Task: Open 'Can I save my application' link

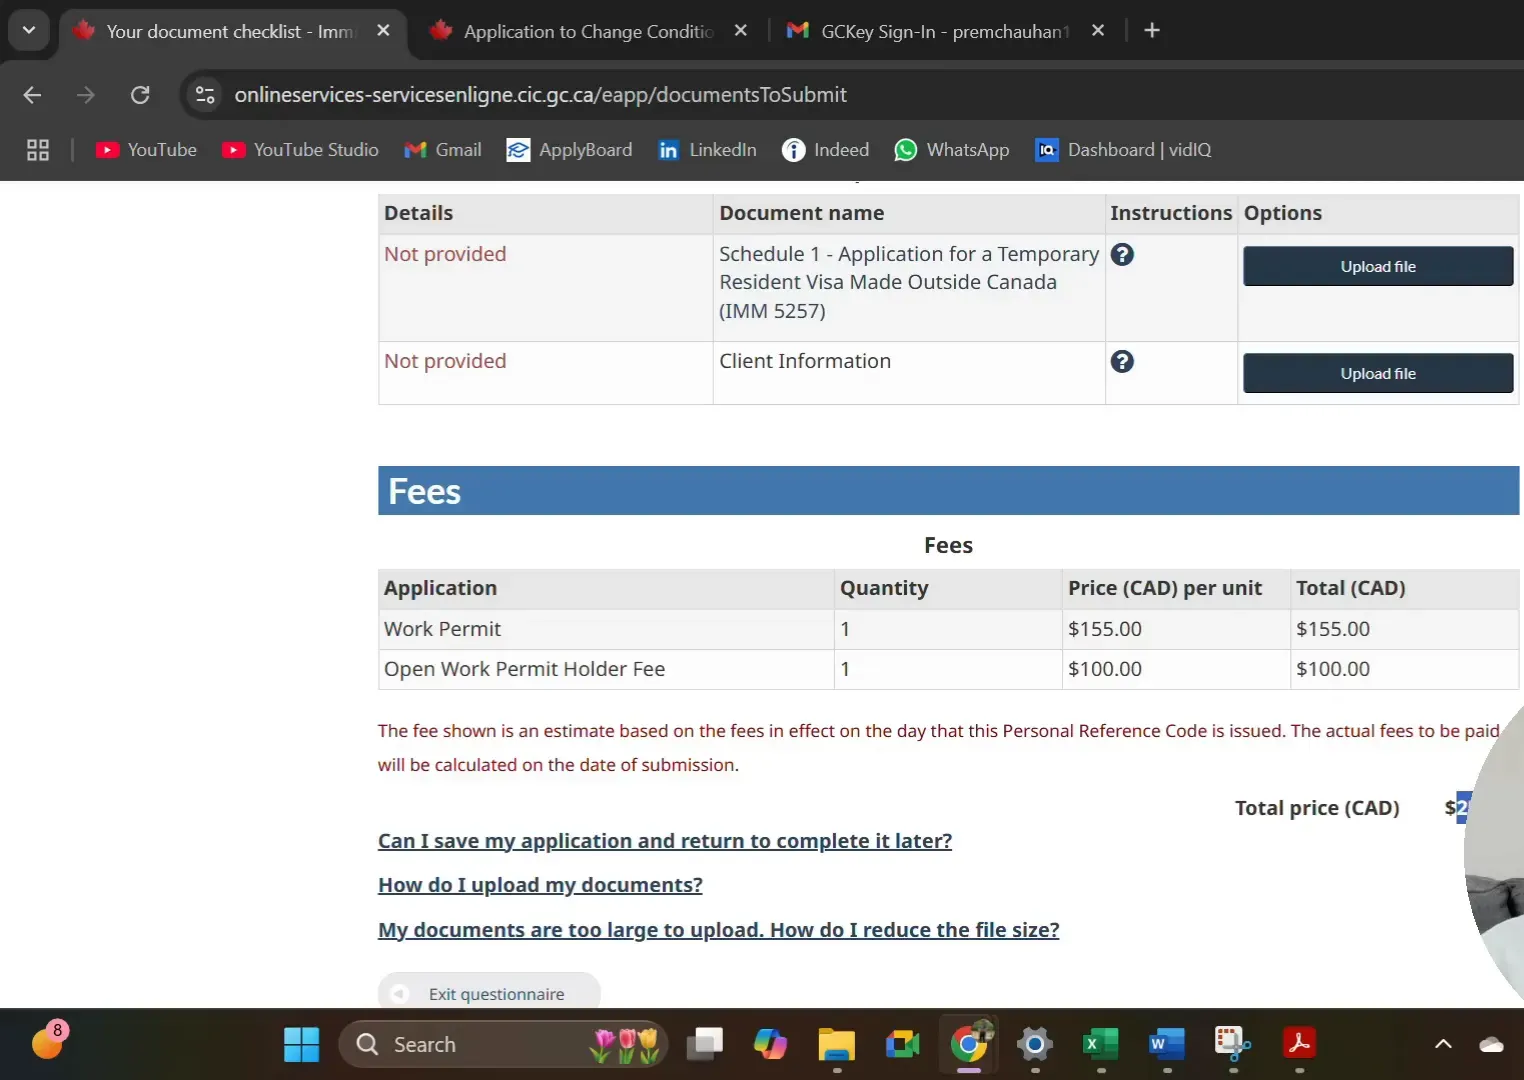Action: 665,841
